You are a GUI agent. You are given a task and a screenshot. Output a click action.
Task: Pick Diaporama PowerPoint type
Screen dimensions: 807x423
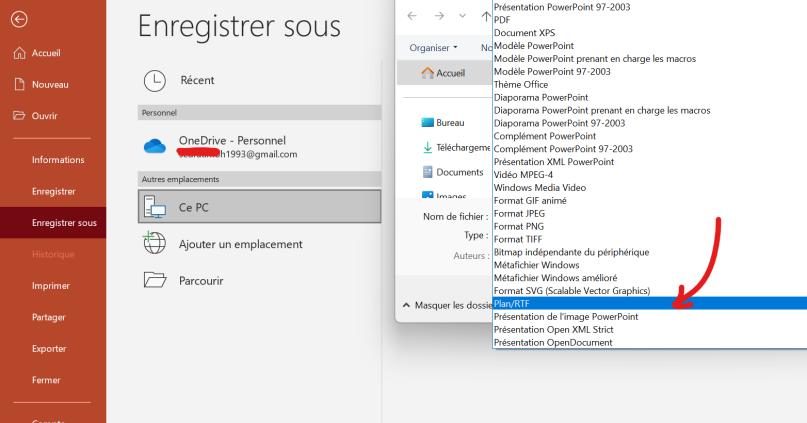click(x=541, y=97)
